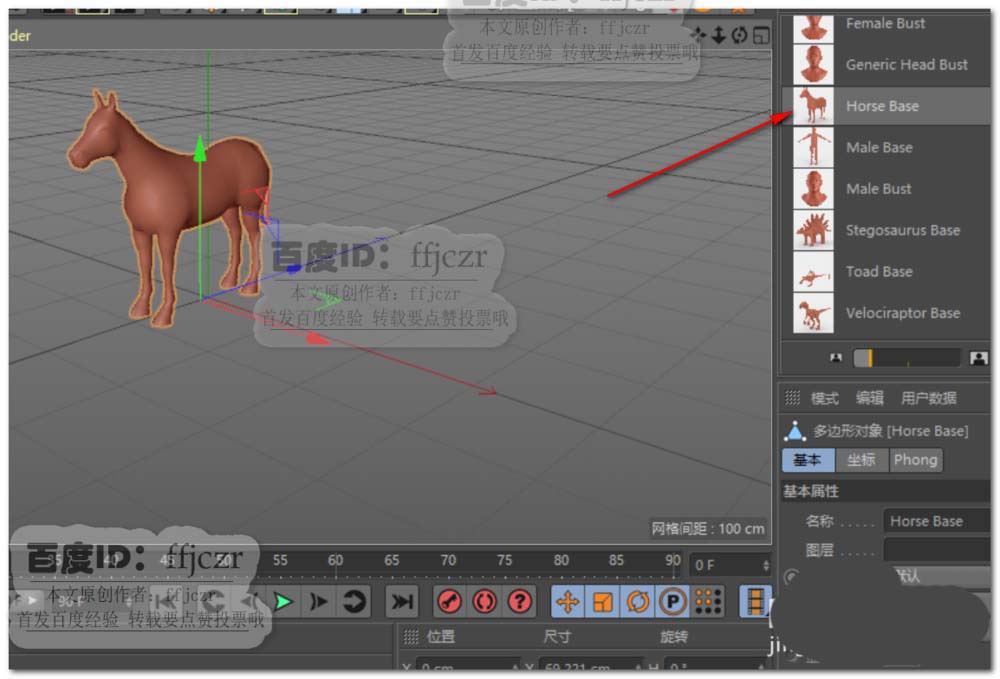The height and width of the screenshot is (679, 1000).
Task: Switch to the 基本 tab
Action: coord(808,460)
